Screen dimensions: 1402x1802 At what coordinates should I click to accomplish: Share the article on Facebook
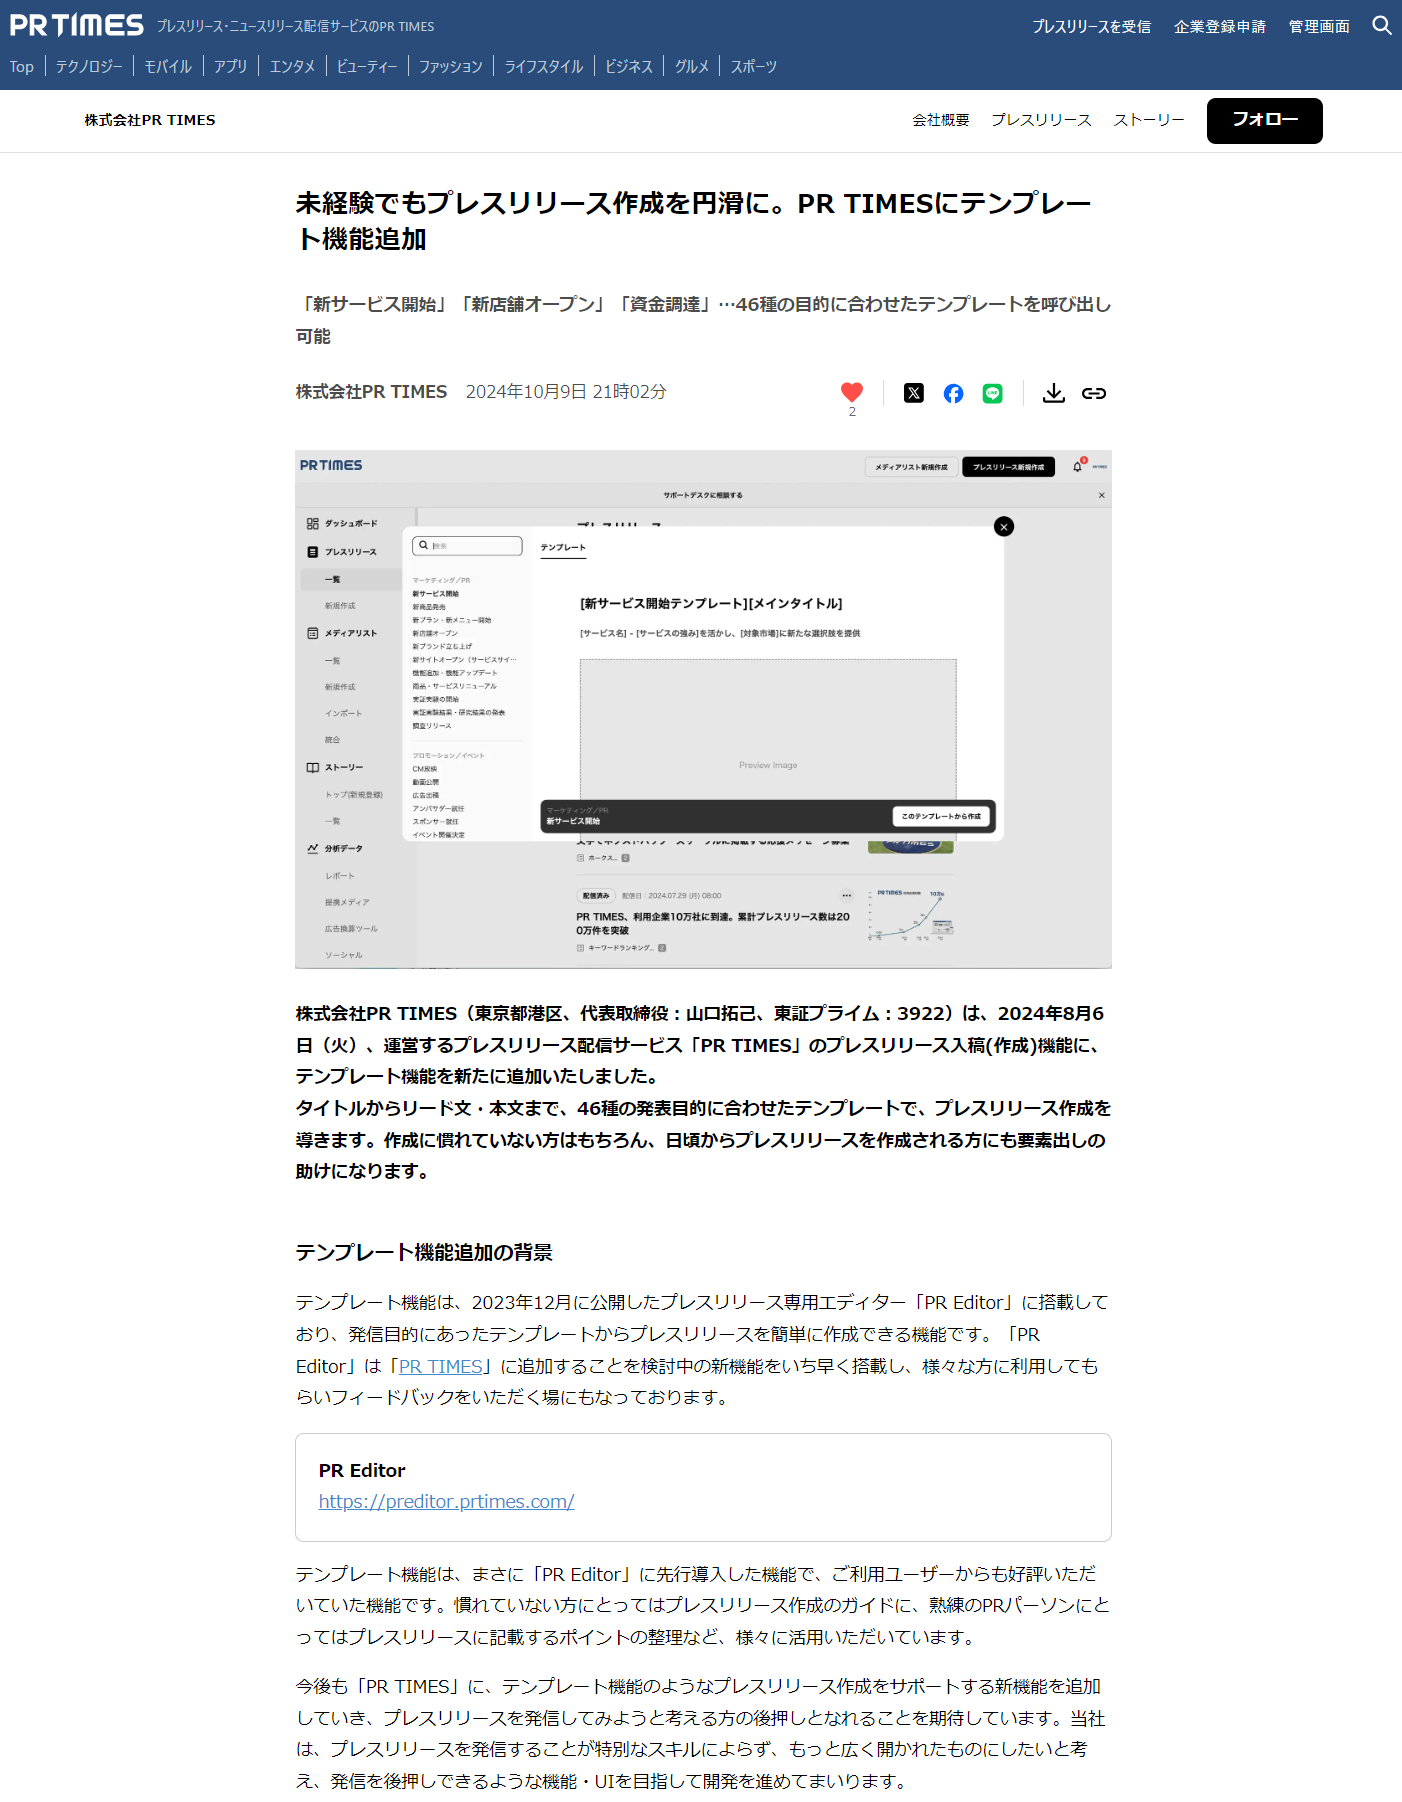click(x=953, y=393)
